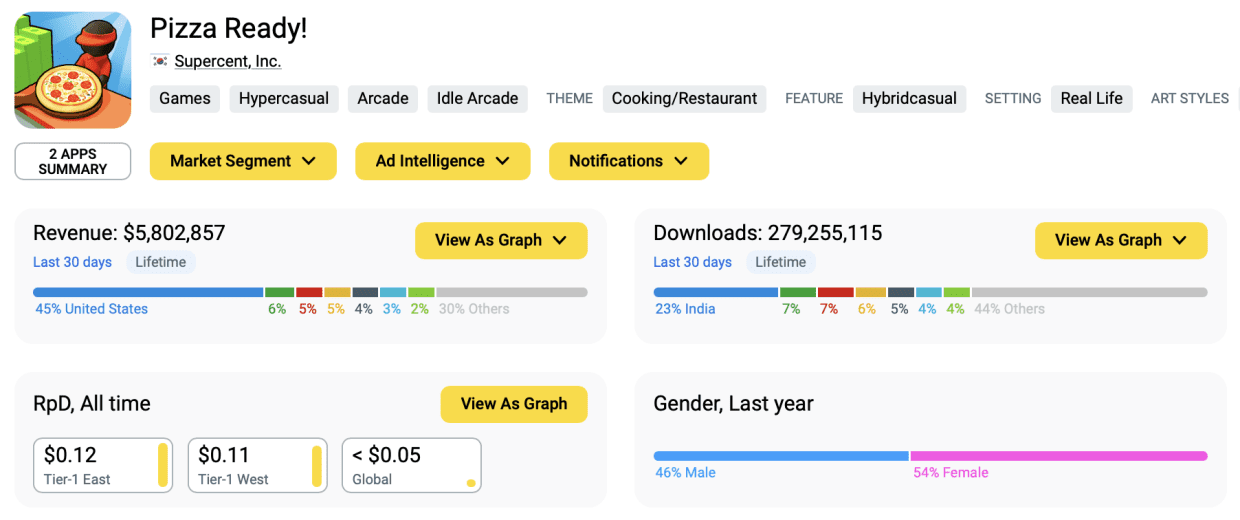Click the South Korea flag icon
The height and width of the screenshot is (520, 1240).
coord(159,61)
